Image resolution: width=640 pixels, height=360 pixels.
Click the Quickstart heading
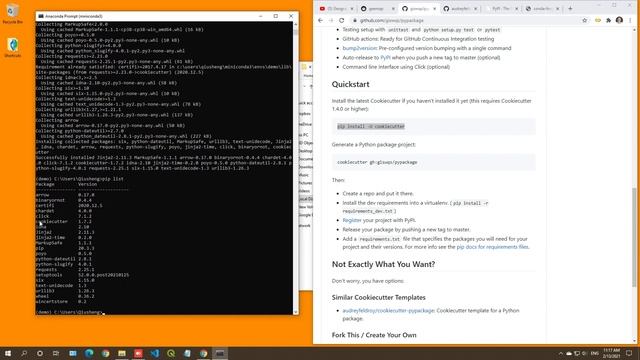click(350, 84)
